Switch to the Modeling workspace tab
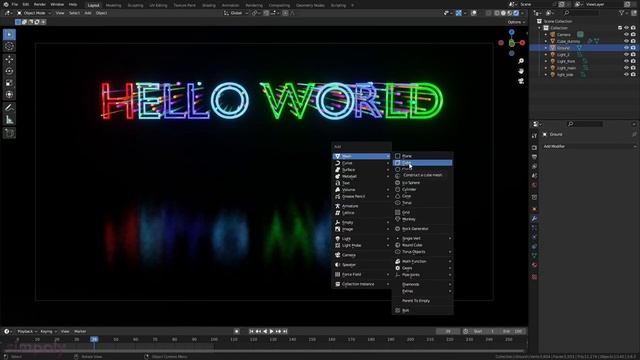The image size is (640, 360). tap(113, 5)
